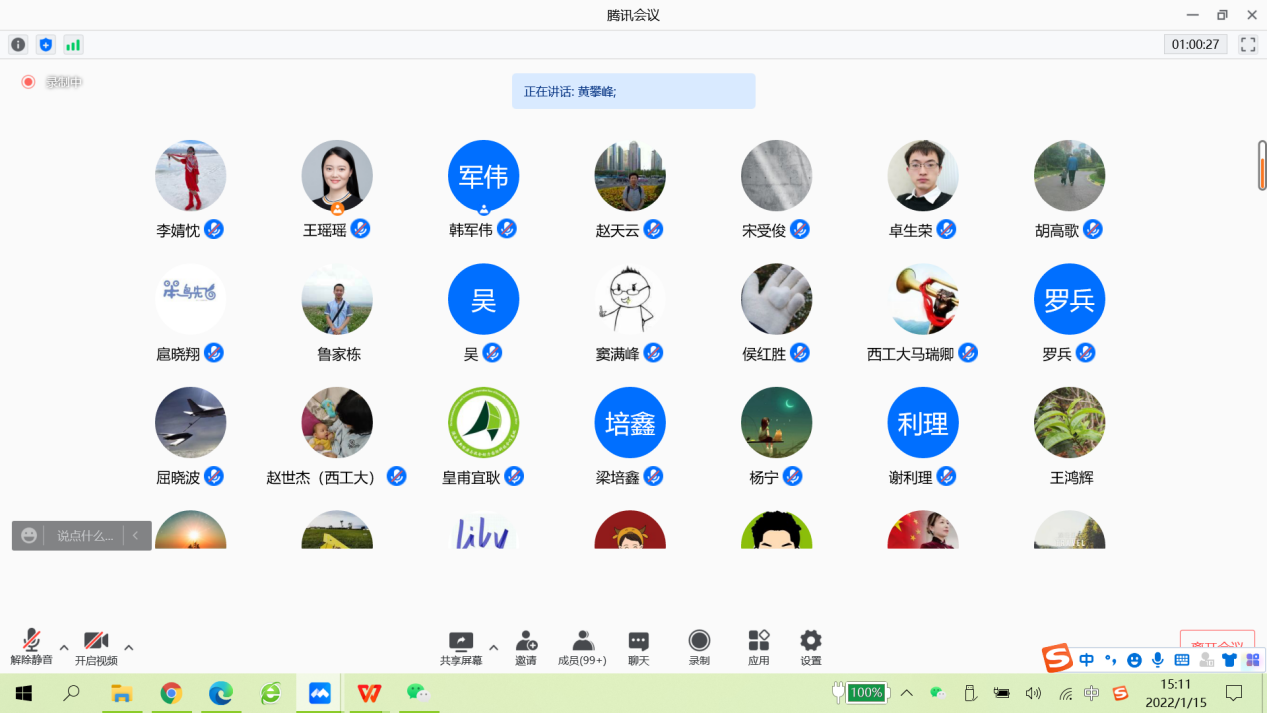Click the 离开会议 leave meeting button
The image size is (1267, 713).
[1217, 642]
